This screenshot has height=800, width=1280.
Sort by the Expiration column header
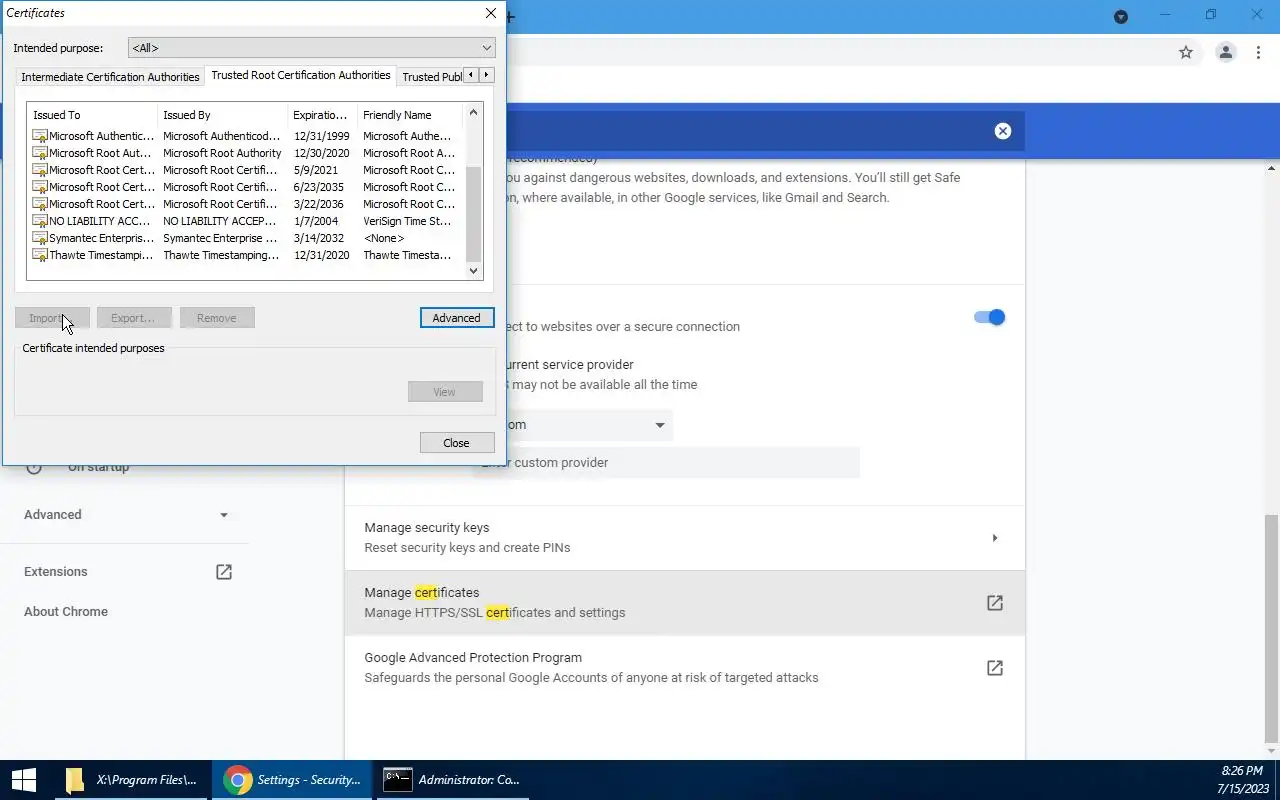point(322,115)
